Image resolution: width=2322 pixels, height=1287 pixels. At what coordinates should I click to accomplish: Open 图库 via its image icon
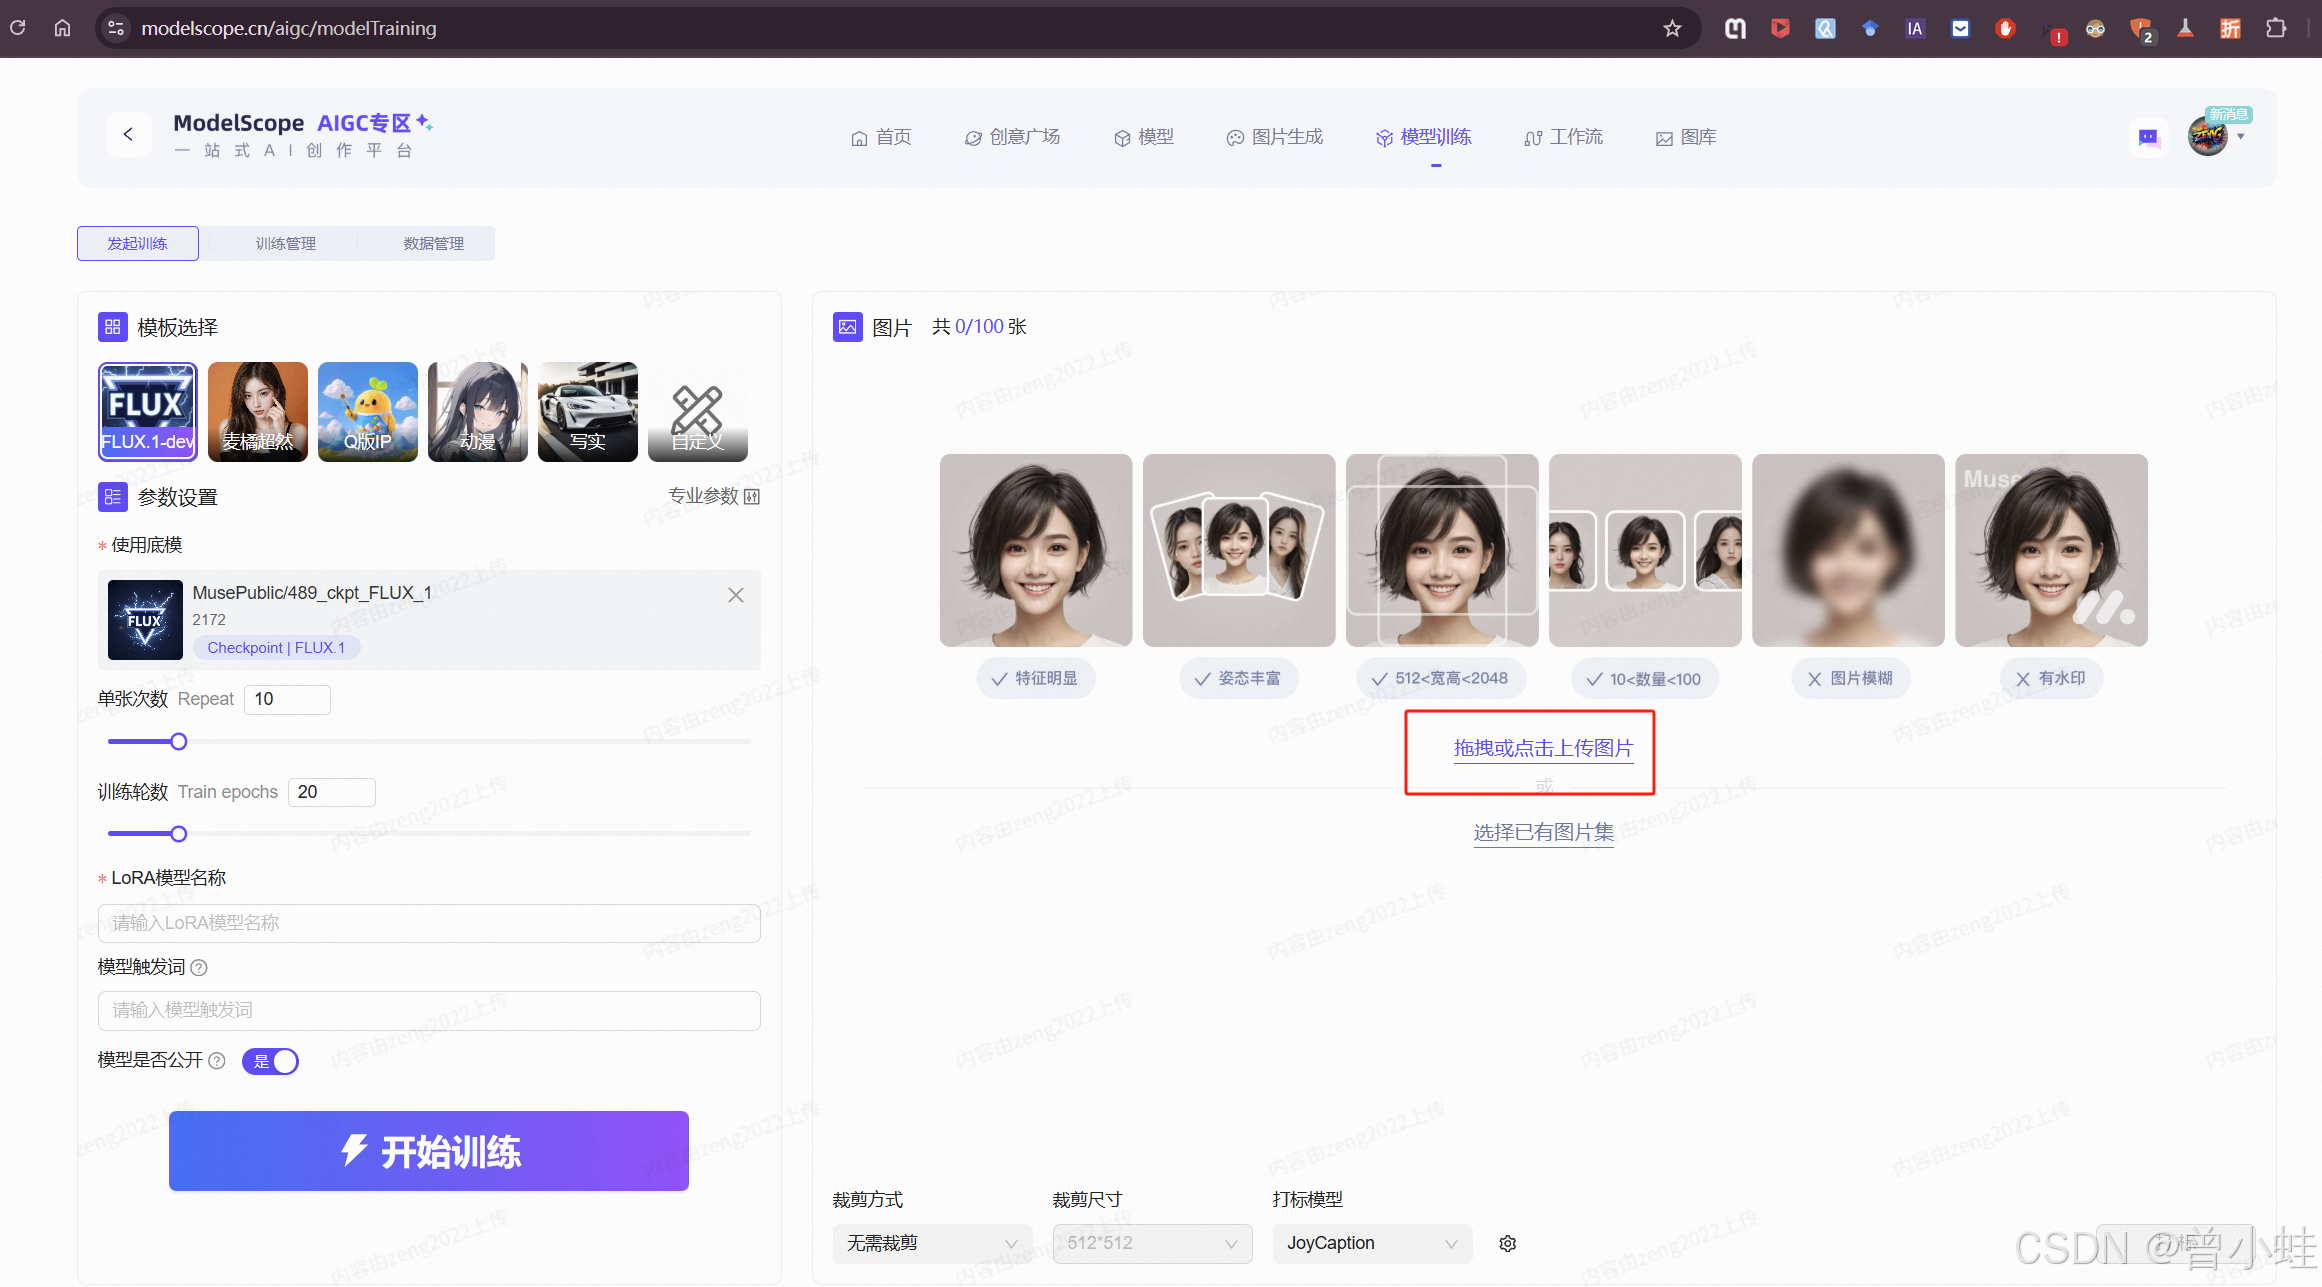[x=1662, y=137]
